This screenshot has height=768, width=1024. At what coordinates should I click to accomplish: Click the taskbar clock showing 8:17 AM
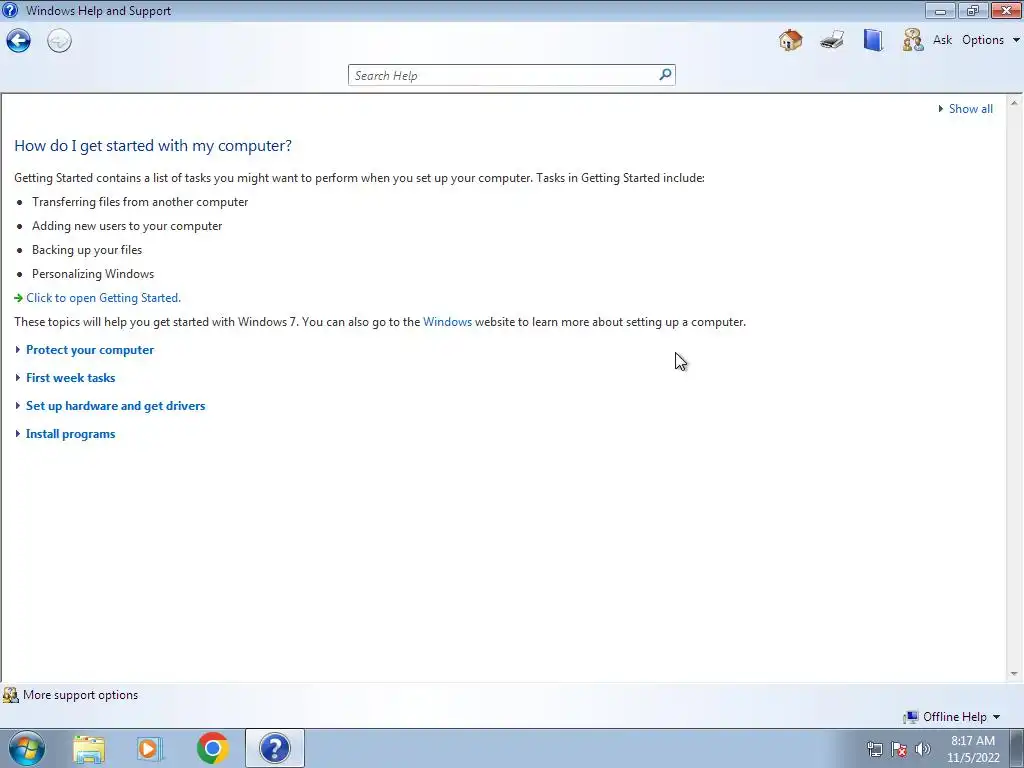973,749
